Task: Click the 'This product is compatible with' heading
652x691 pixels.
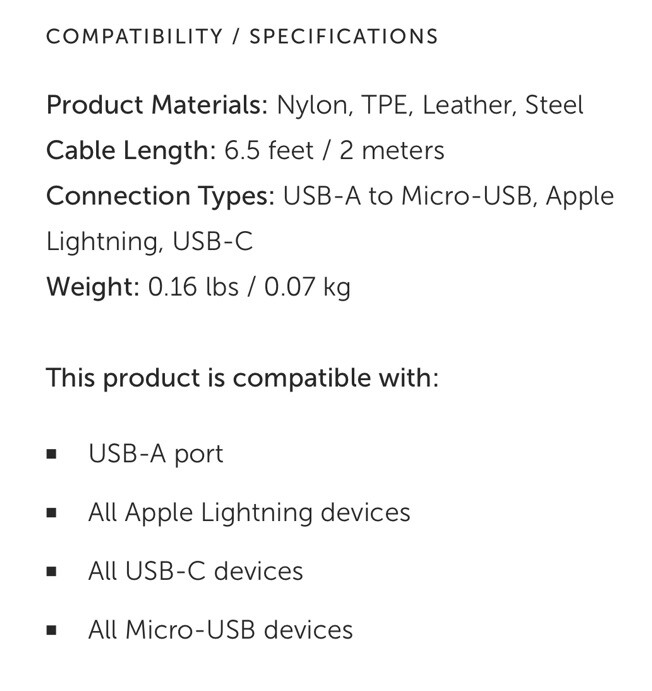Action: (x=242, y=378)
